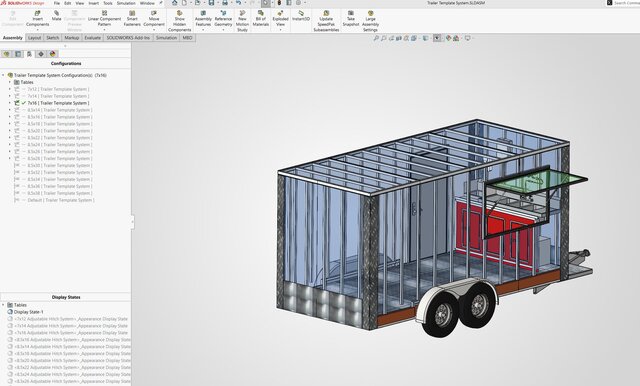This screenshot has height=386, width=640.
Task: Open the Insert Components dropdown arrow
Action: coord(38,30)
